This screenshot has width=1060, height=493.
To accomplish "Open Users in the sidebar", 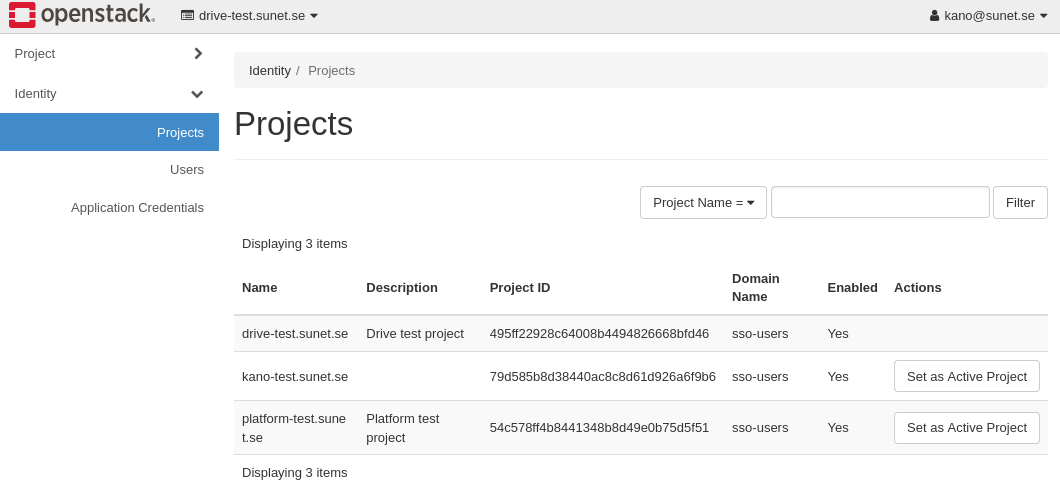I will 187,170.
